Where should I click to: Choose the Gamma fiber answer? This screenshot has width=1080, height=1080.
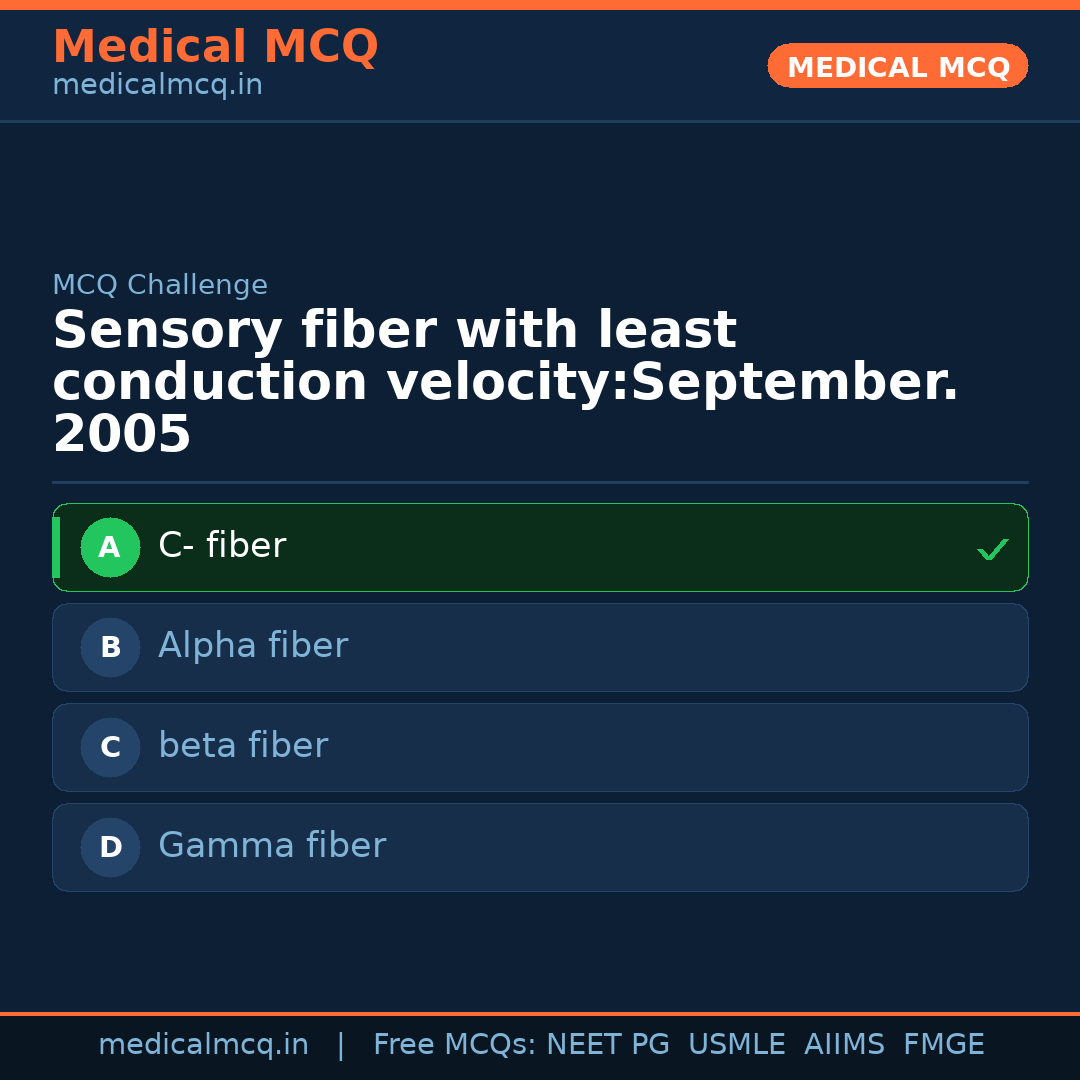(540, 847)
